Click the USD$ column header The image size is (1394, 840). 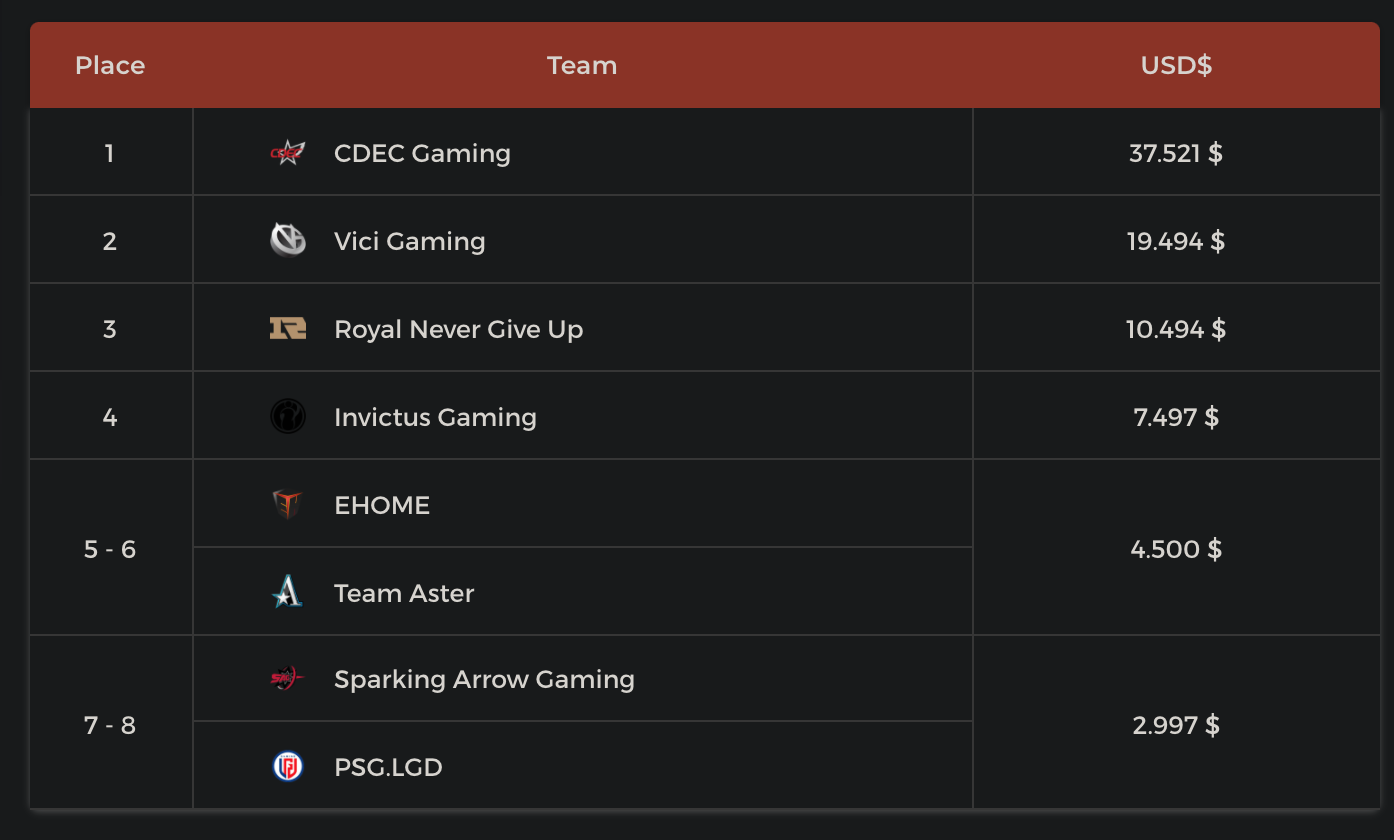pos(1176,65)
